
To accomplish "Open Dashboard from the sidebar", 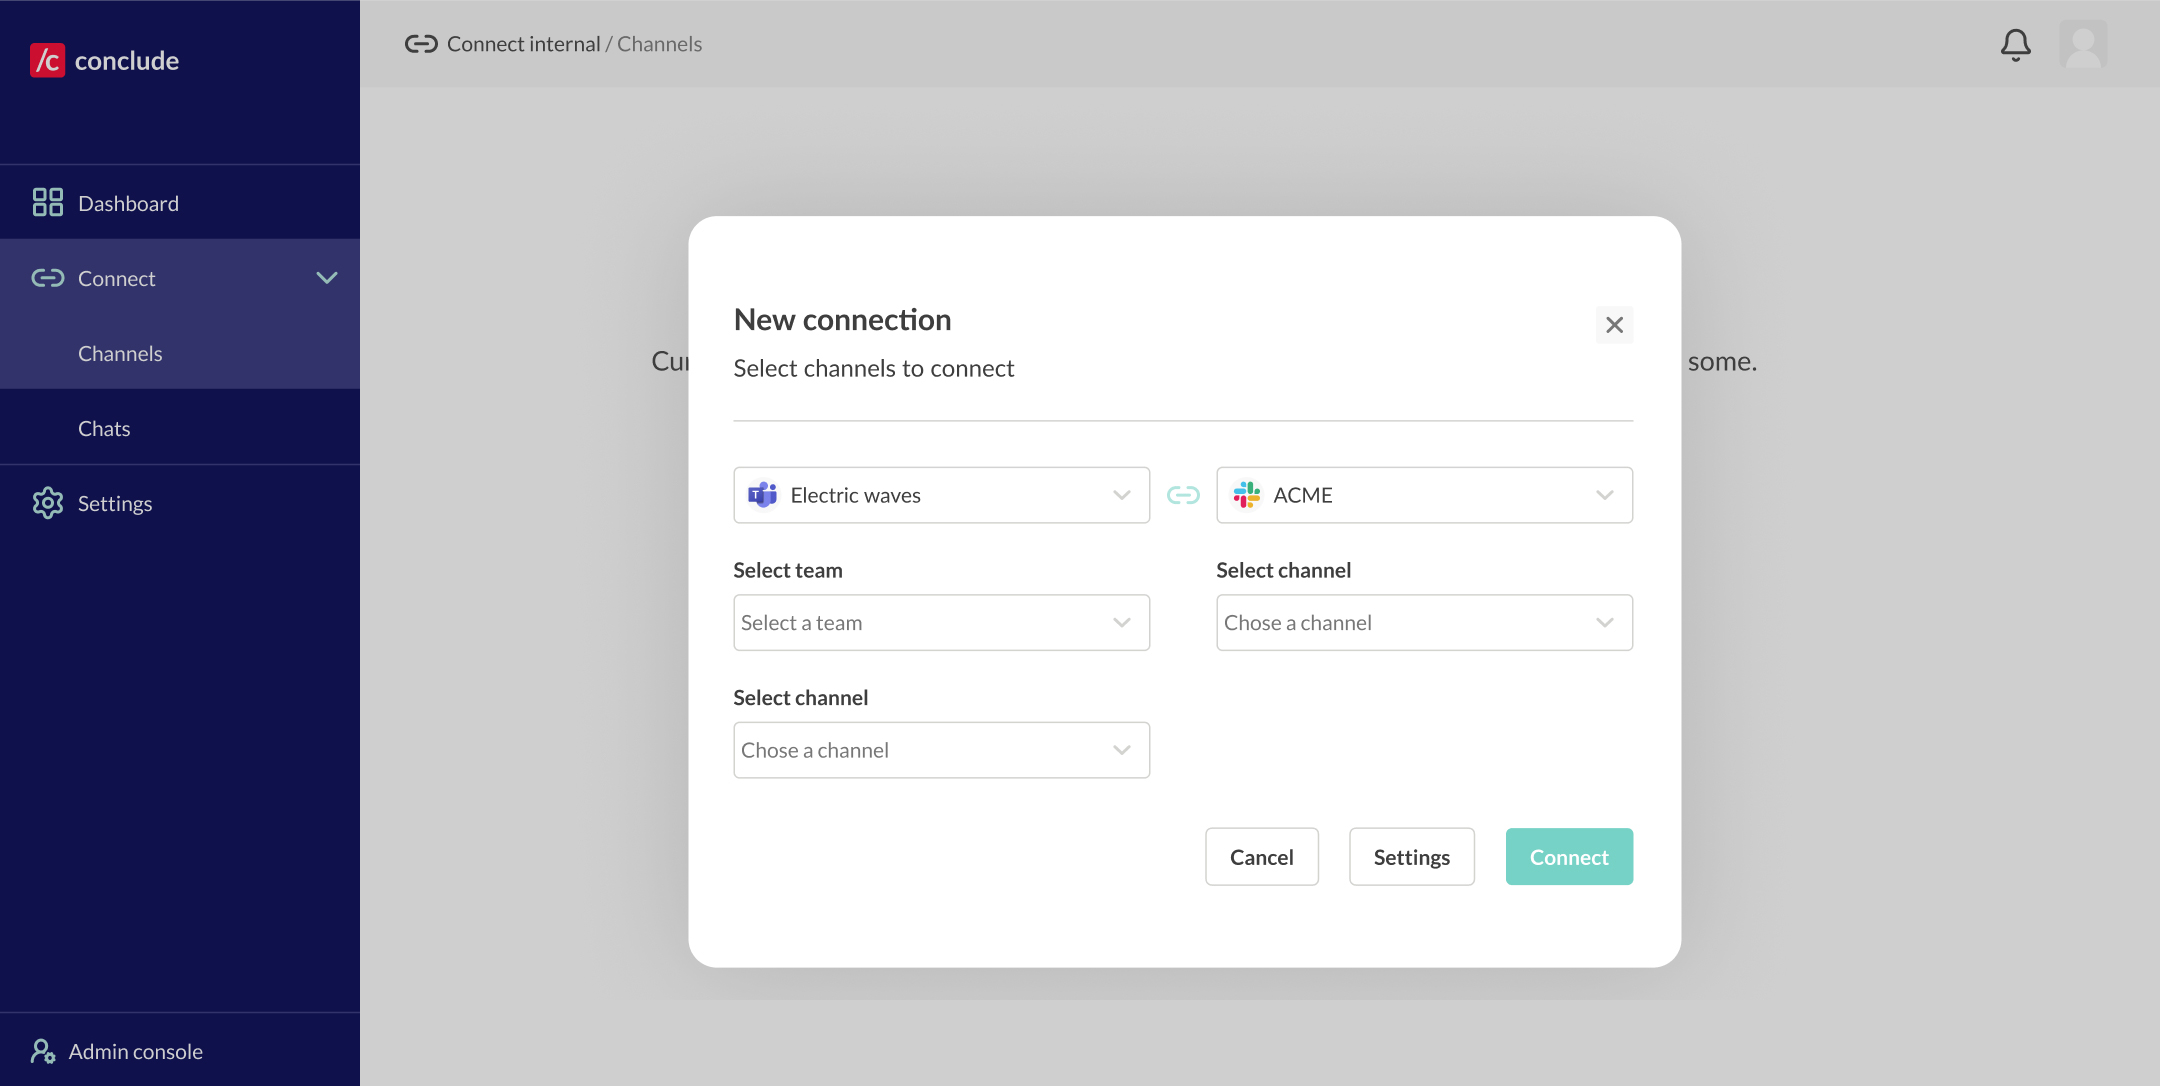I will tap(180, 203).
